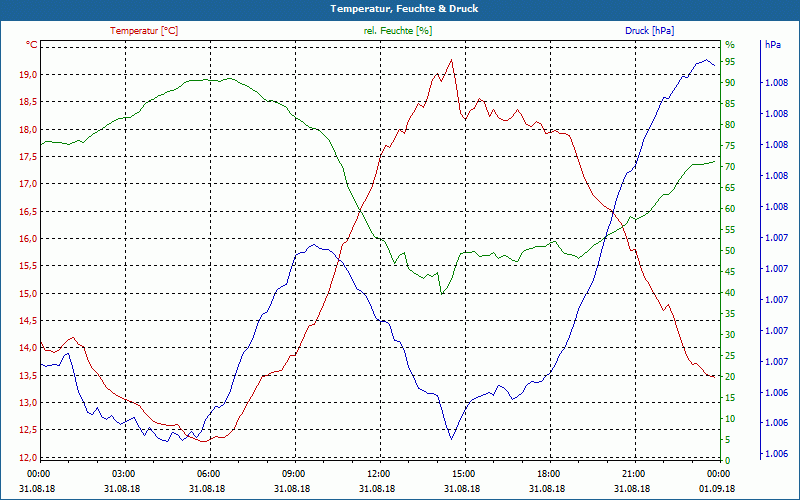Click the 35 value on humidity axis
The width and height of the screenshot is (800, 500).
pyautogui.click(x=730, y=314)
